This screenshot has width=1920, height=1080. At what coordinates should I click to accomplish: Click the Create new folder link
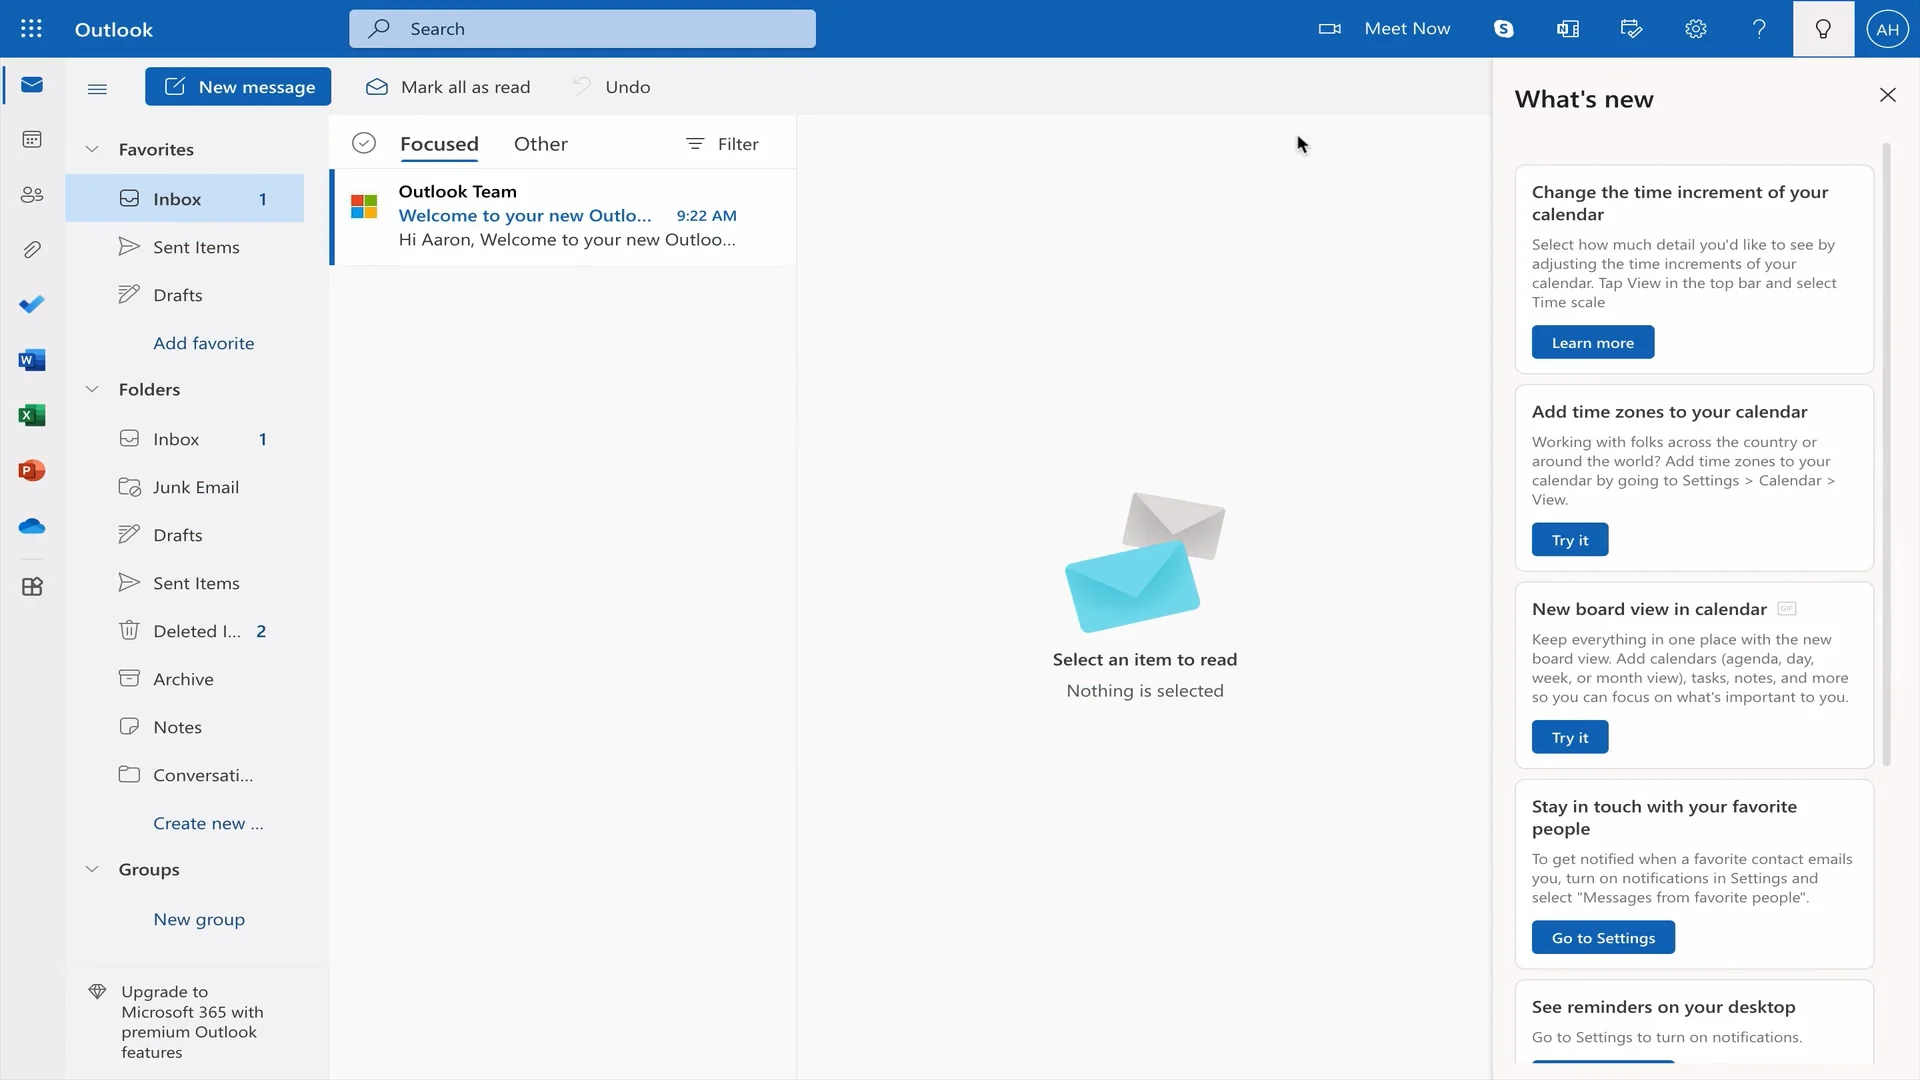(208, 823)
